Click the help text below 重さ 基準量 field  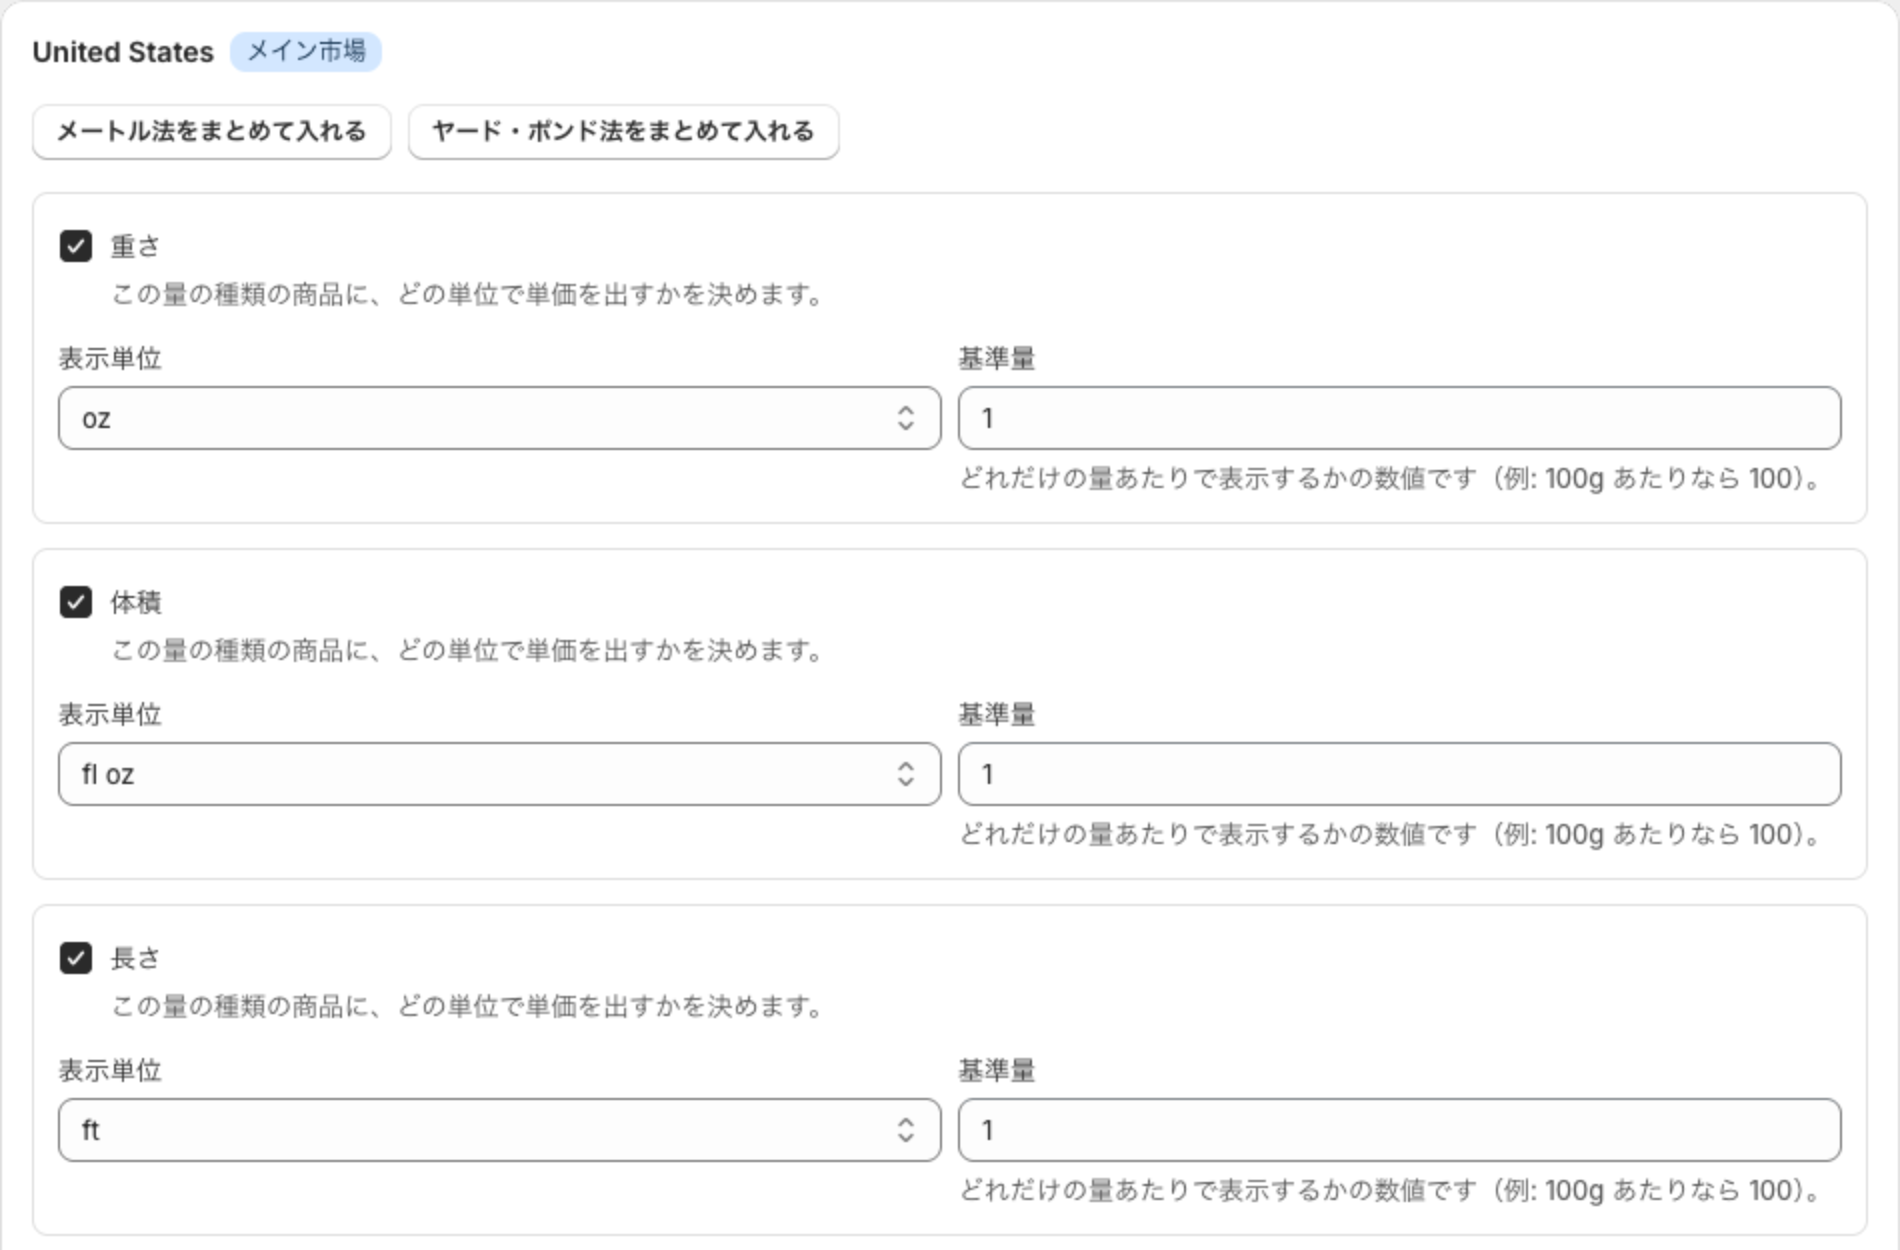coord(1392,479)
